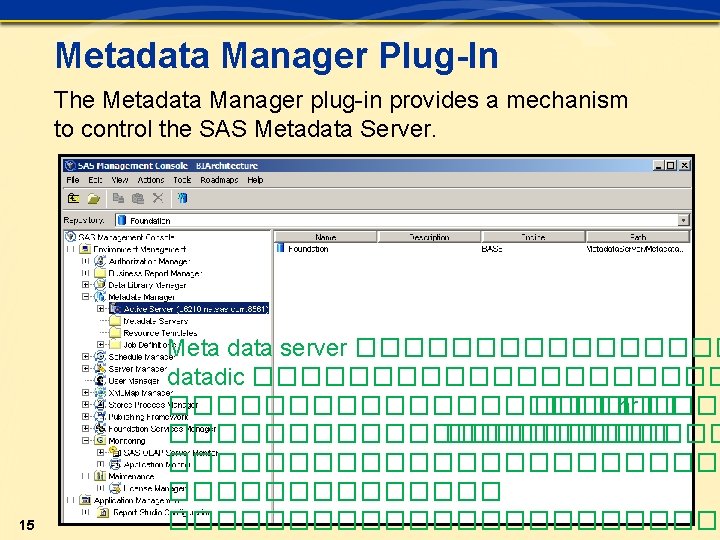Sort by the Engine column header
The image size is (720, 540).
tap(533, 237)
